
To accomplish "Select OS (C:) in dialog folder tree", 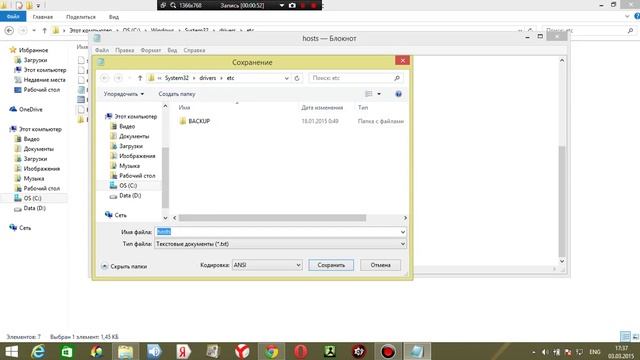I will (128, 185).
